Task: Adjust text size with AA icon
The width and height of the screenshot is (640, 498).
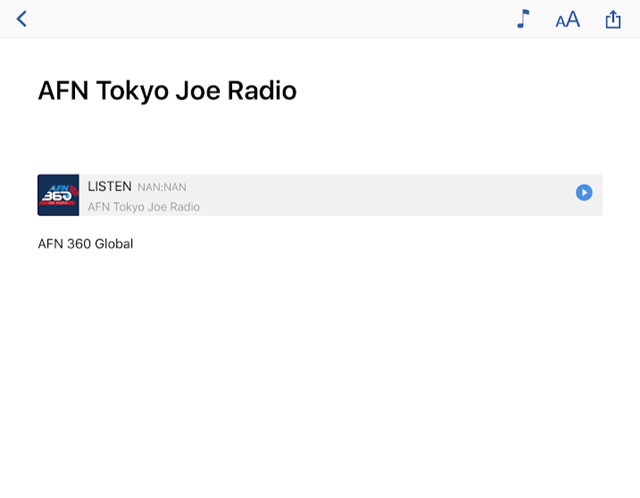Action: [x=567, y=19]
